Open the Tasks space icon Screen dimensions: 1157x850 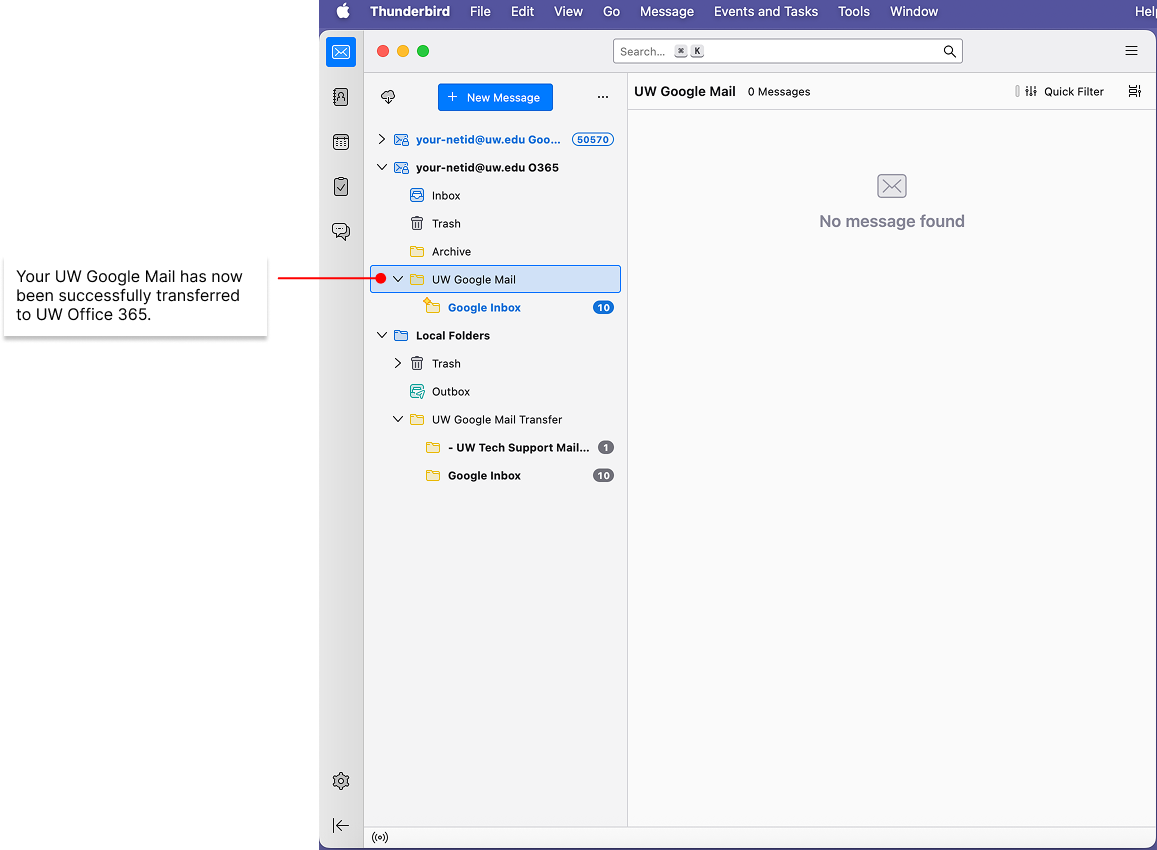(x=341, y=187)
